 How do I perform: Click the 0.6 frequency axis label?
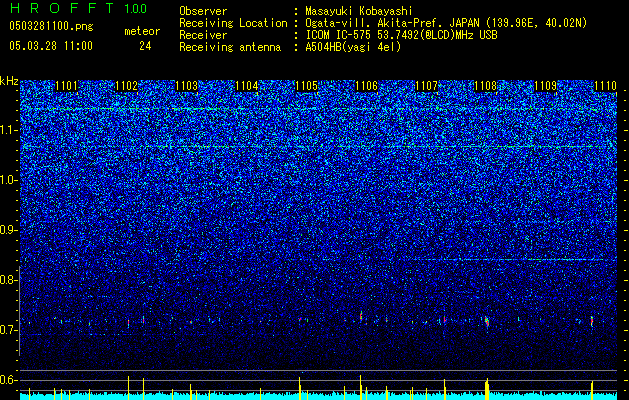[8, 380]
